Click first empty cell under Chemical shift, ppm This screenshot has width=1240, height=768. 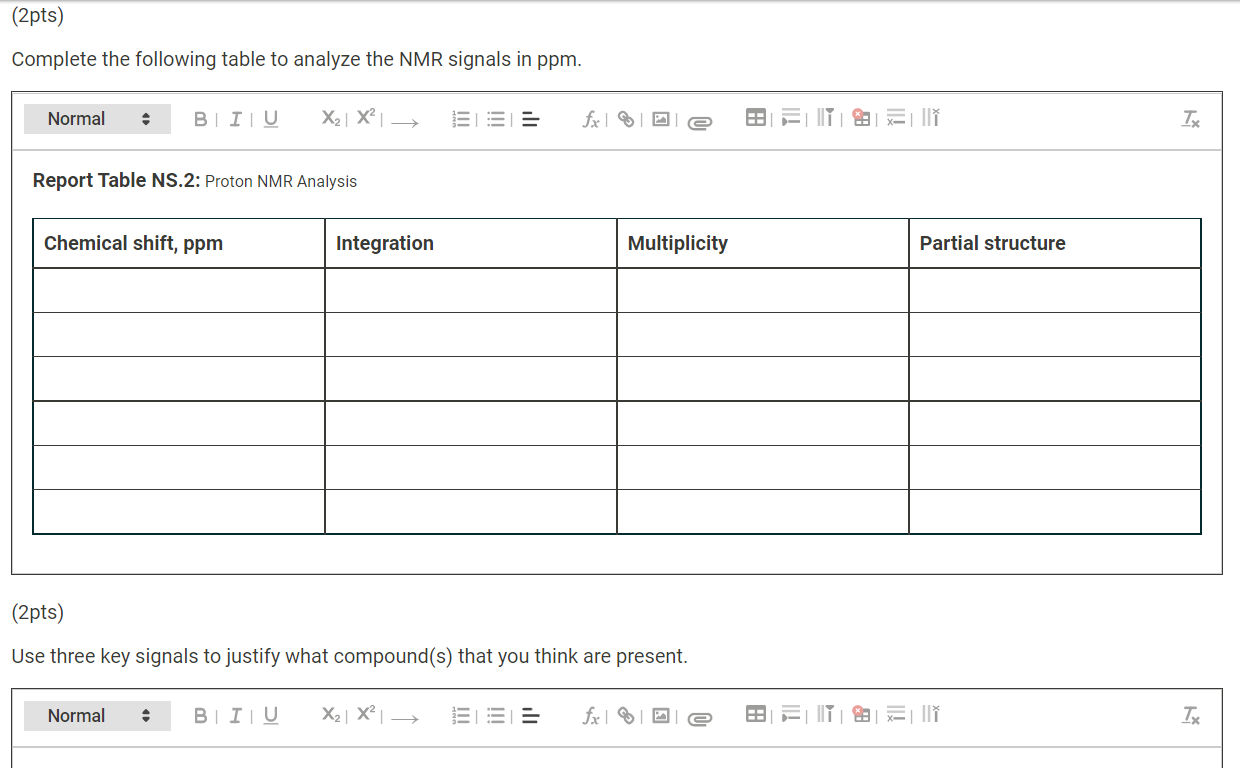coord(179,290)
